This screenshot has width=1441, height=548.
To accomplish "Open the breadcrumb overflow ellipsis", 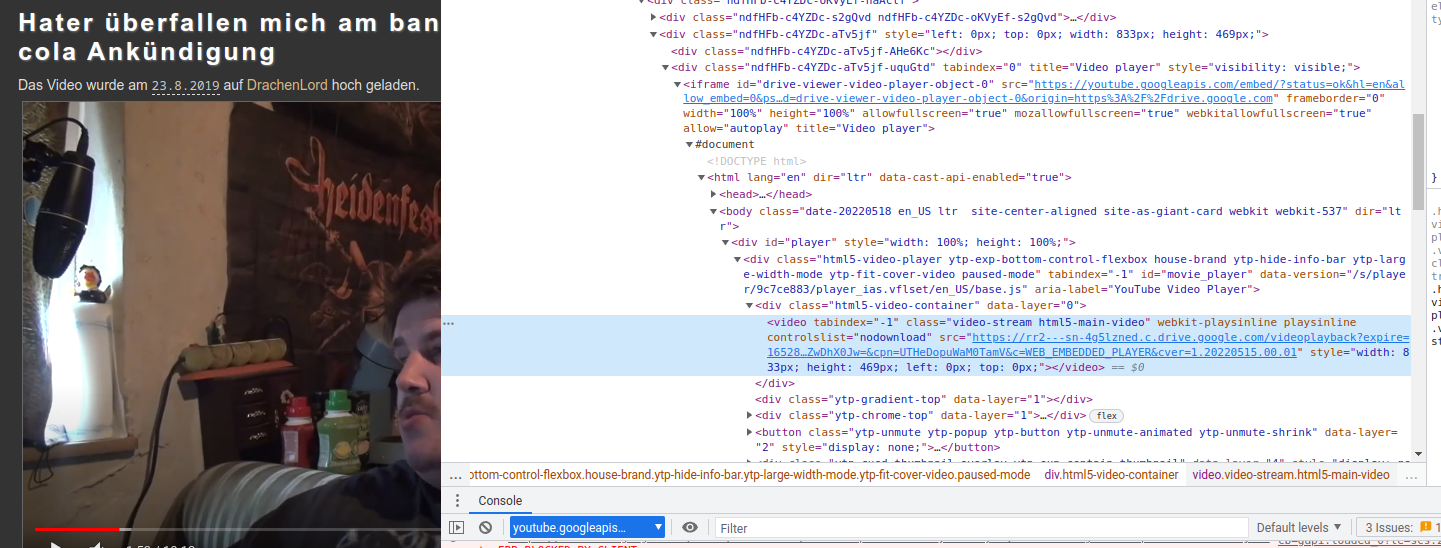I will (x=454, y=475).
